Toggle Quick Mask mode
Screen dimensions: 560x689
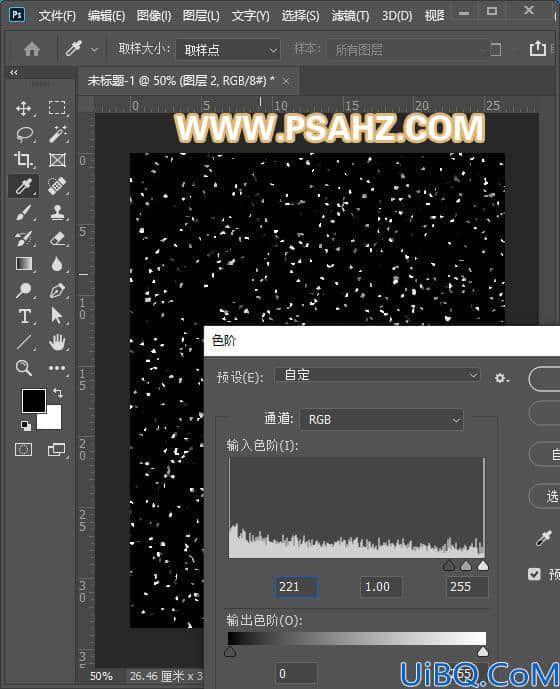(23, 450)
